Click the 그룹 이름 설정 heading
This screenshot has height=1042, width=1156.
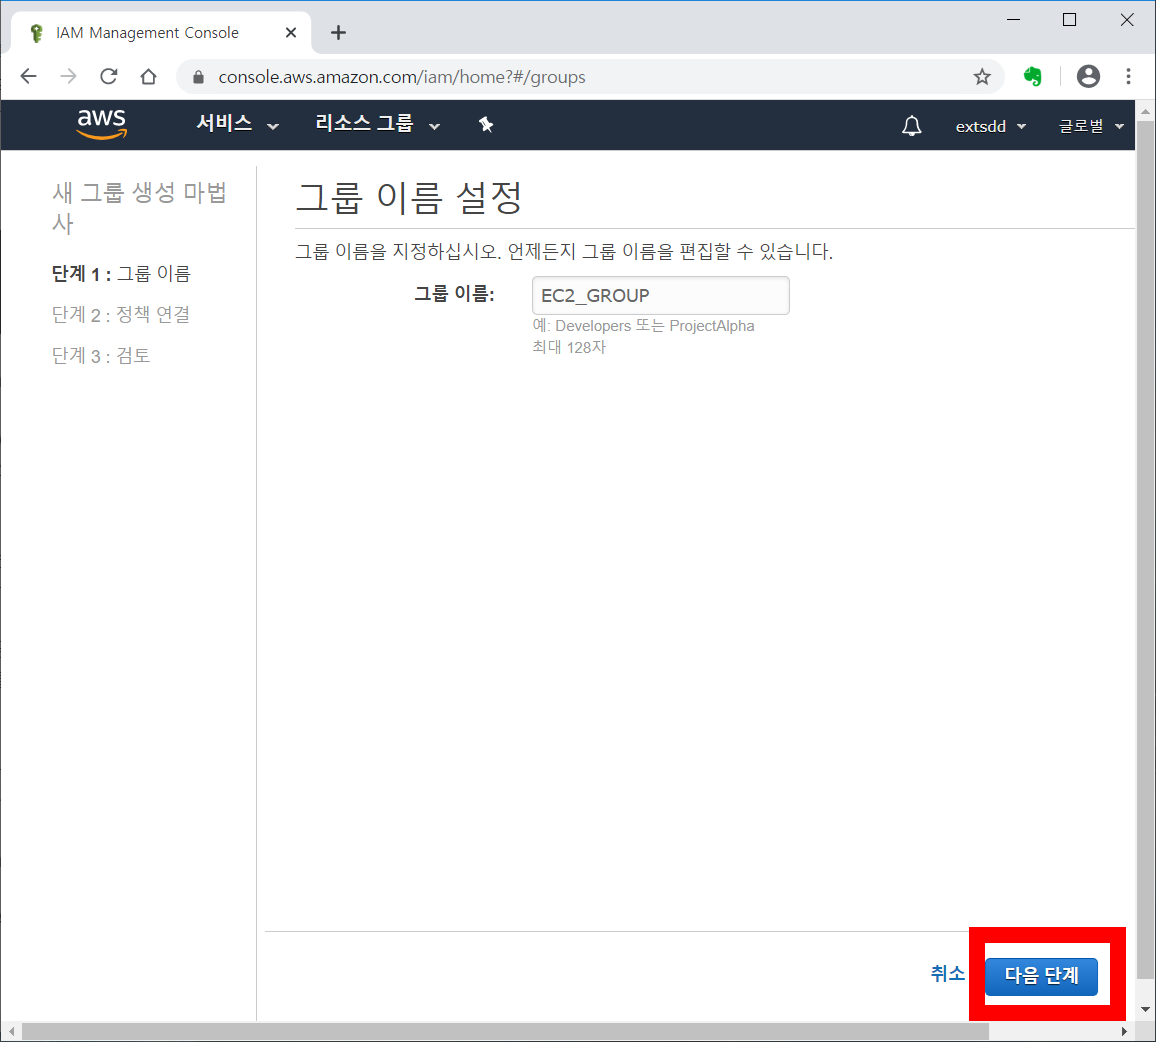pos(409,198)
